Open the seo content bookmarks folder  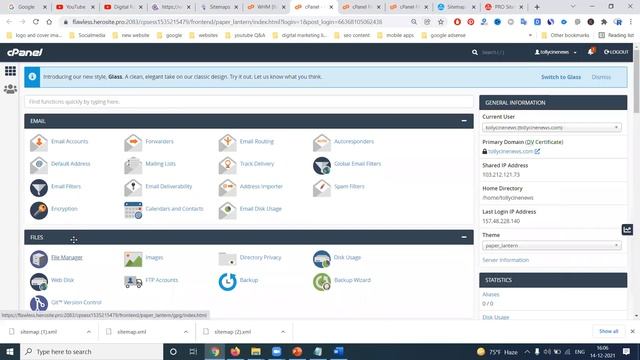(352, 36)
